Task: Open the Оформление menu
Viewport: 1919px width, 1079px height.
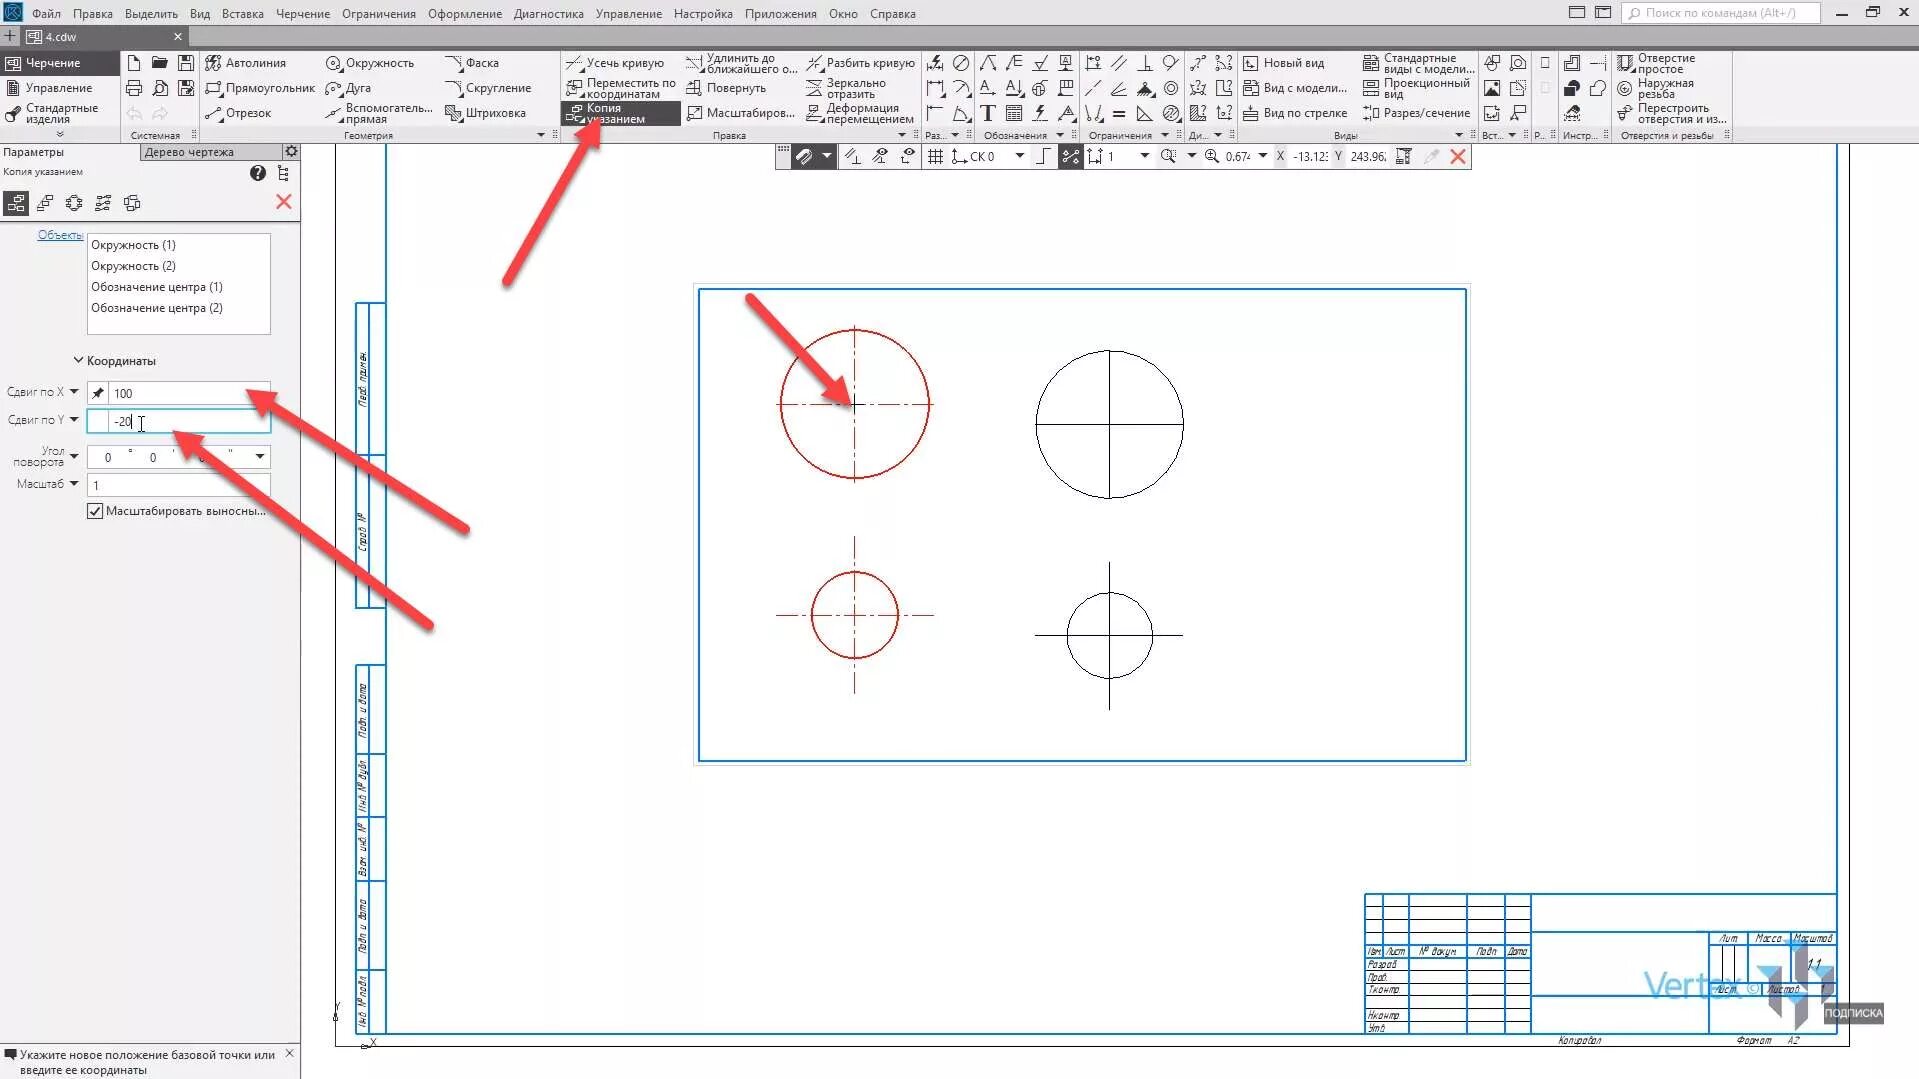Action: (x=465, y=13)
